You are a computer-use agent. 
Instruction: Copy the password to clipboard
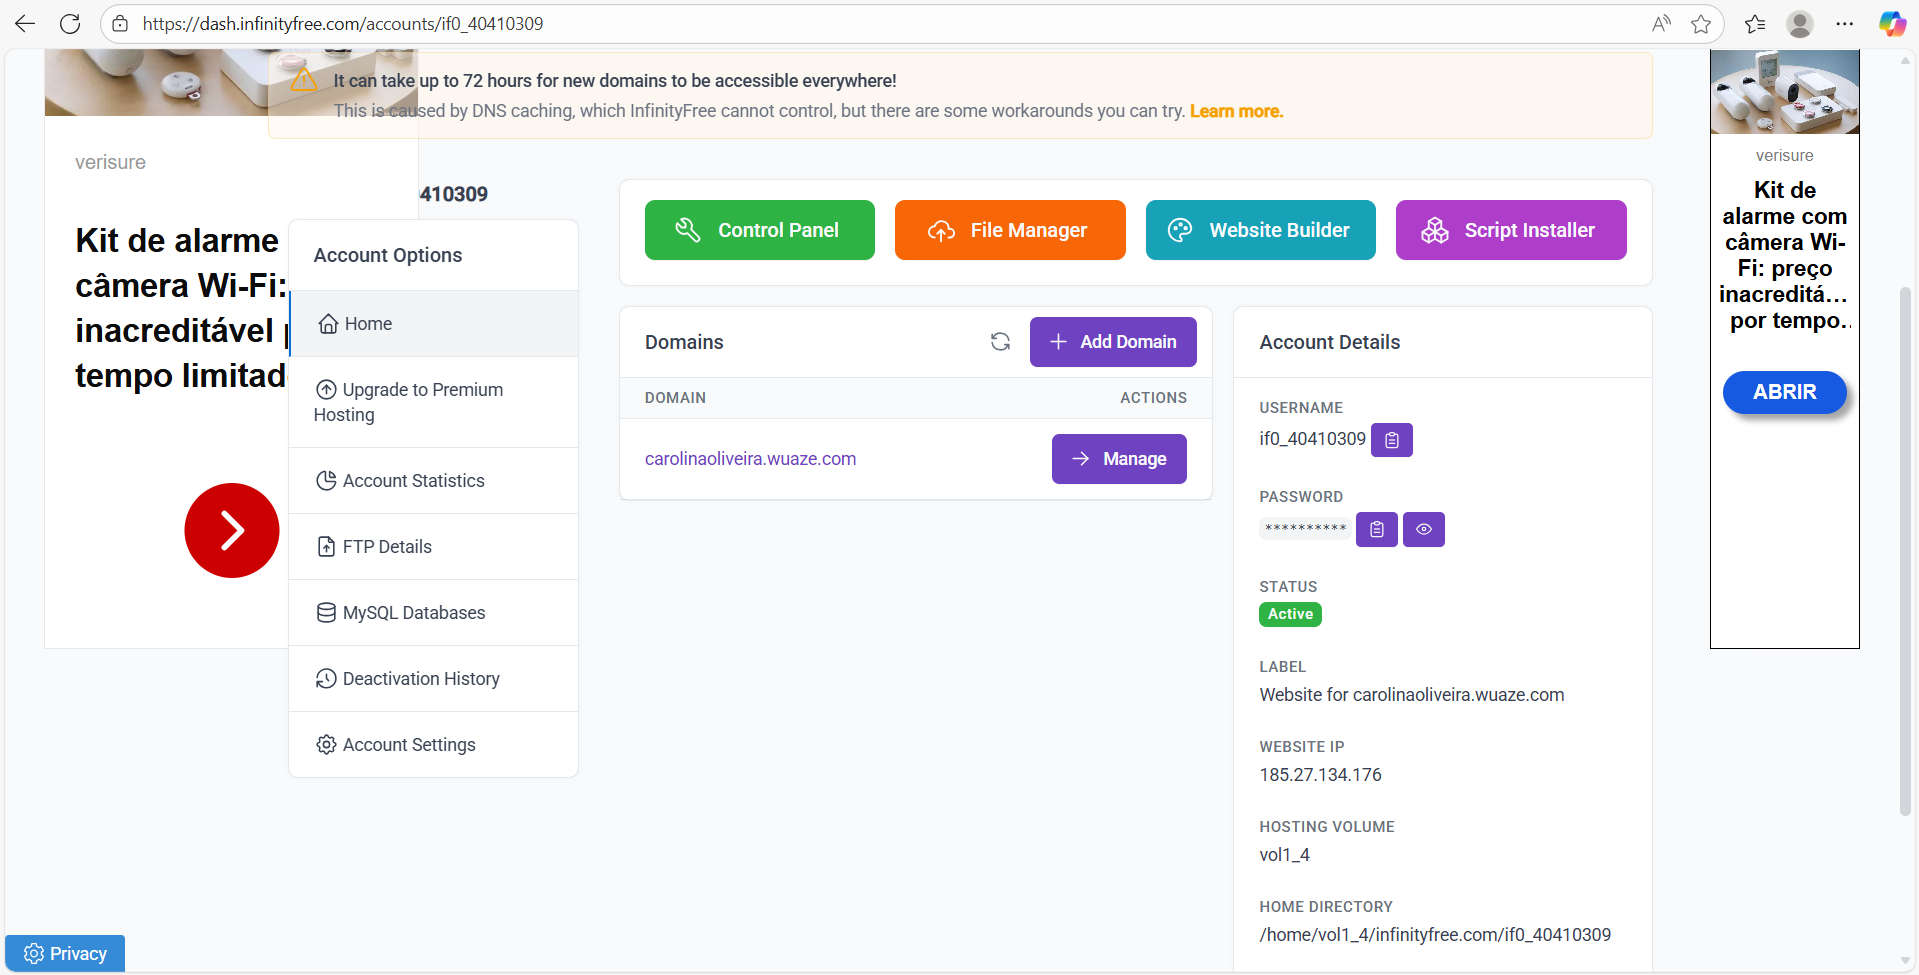pyautogui.click(x=1376, y=529)
